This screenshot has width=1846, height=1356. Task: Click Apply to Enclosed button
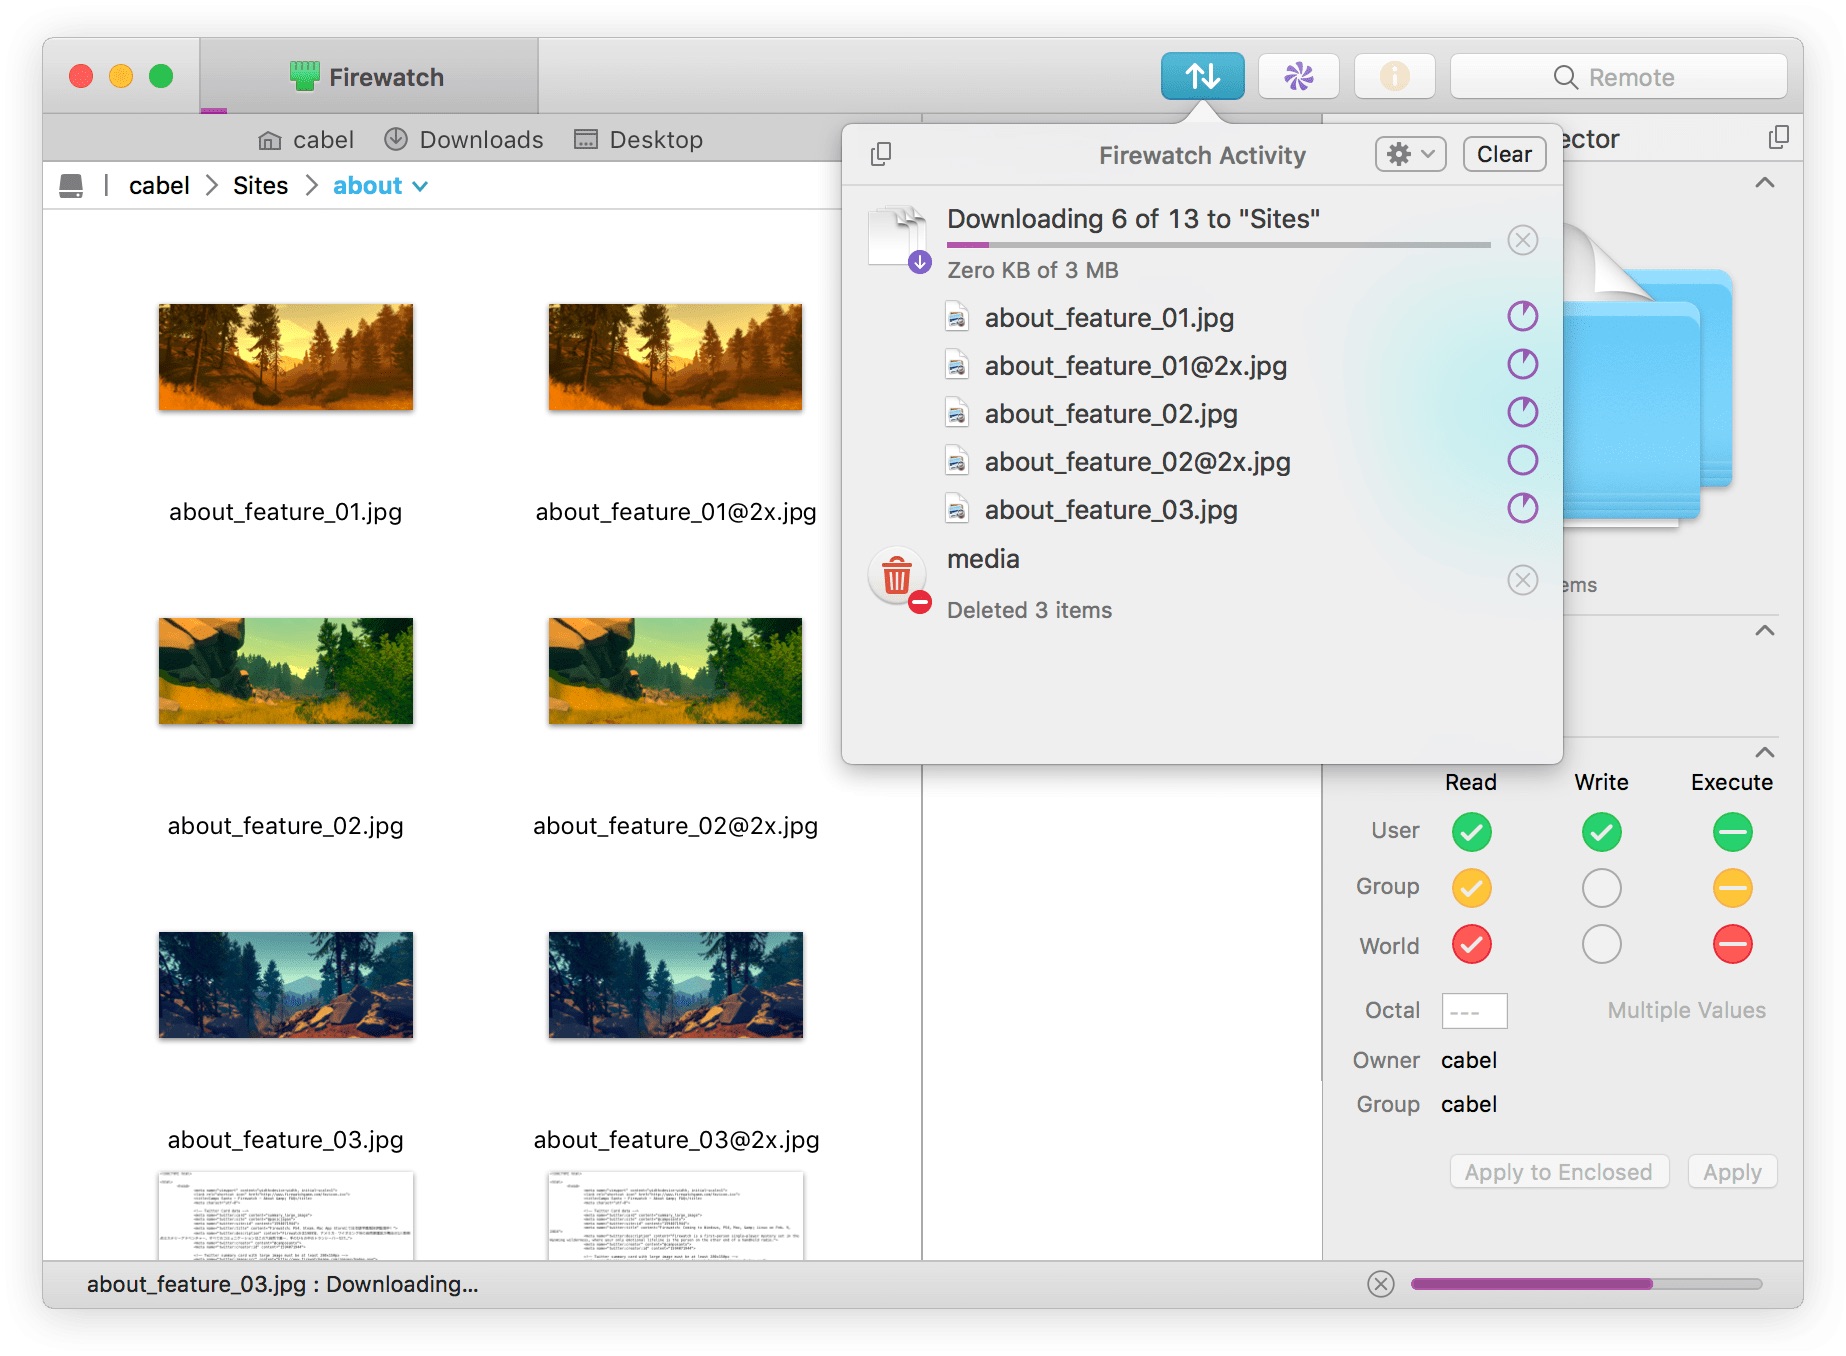tap(1559, 1172)
